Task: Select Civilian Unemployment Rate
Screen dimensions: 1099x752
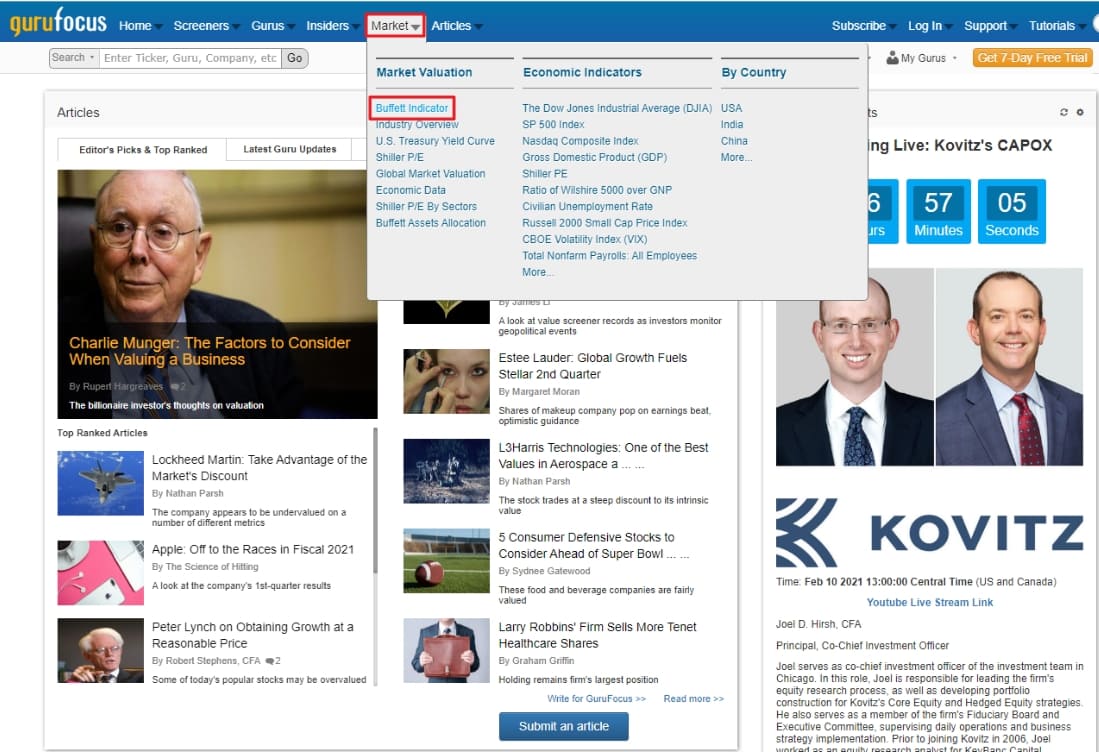Action: click(587, 206)
